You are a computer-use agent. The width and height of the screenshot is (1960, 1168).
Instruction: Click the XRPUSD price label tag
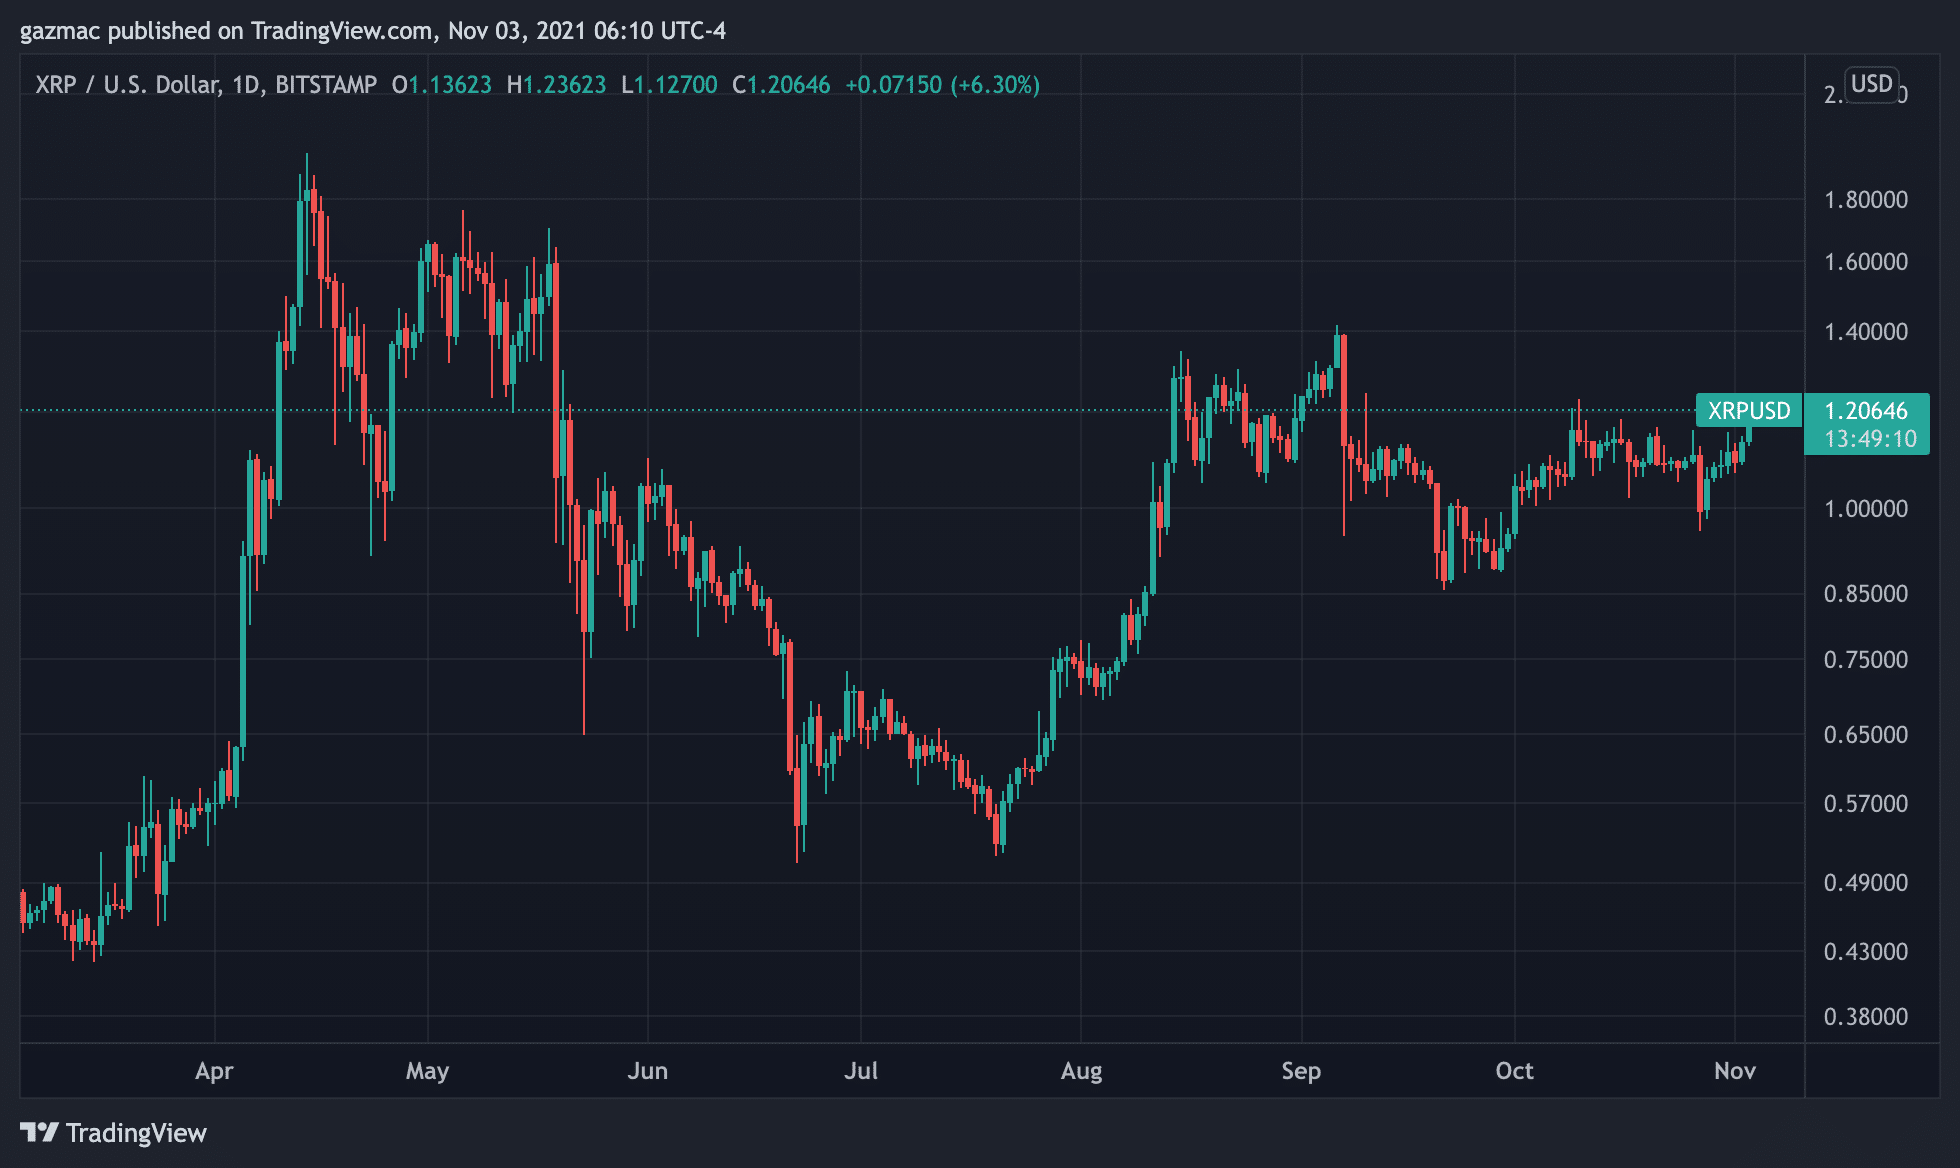pyautogui.click(x=1749, y=411)
